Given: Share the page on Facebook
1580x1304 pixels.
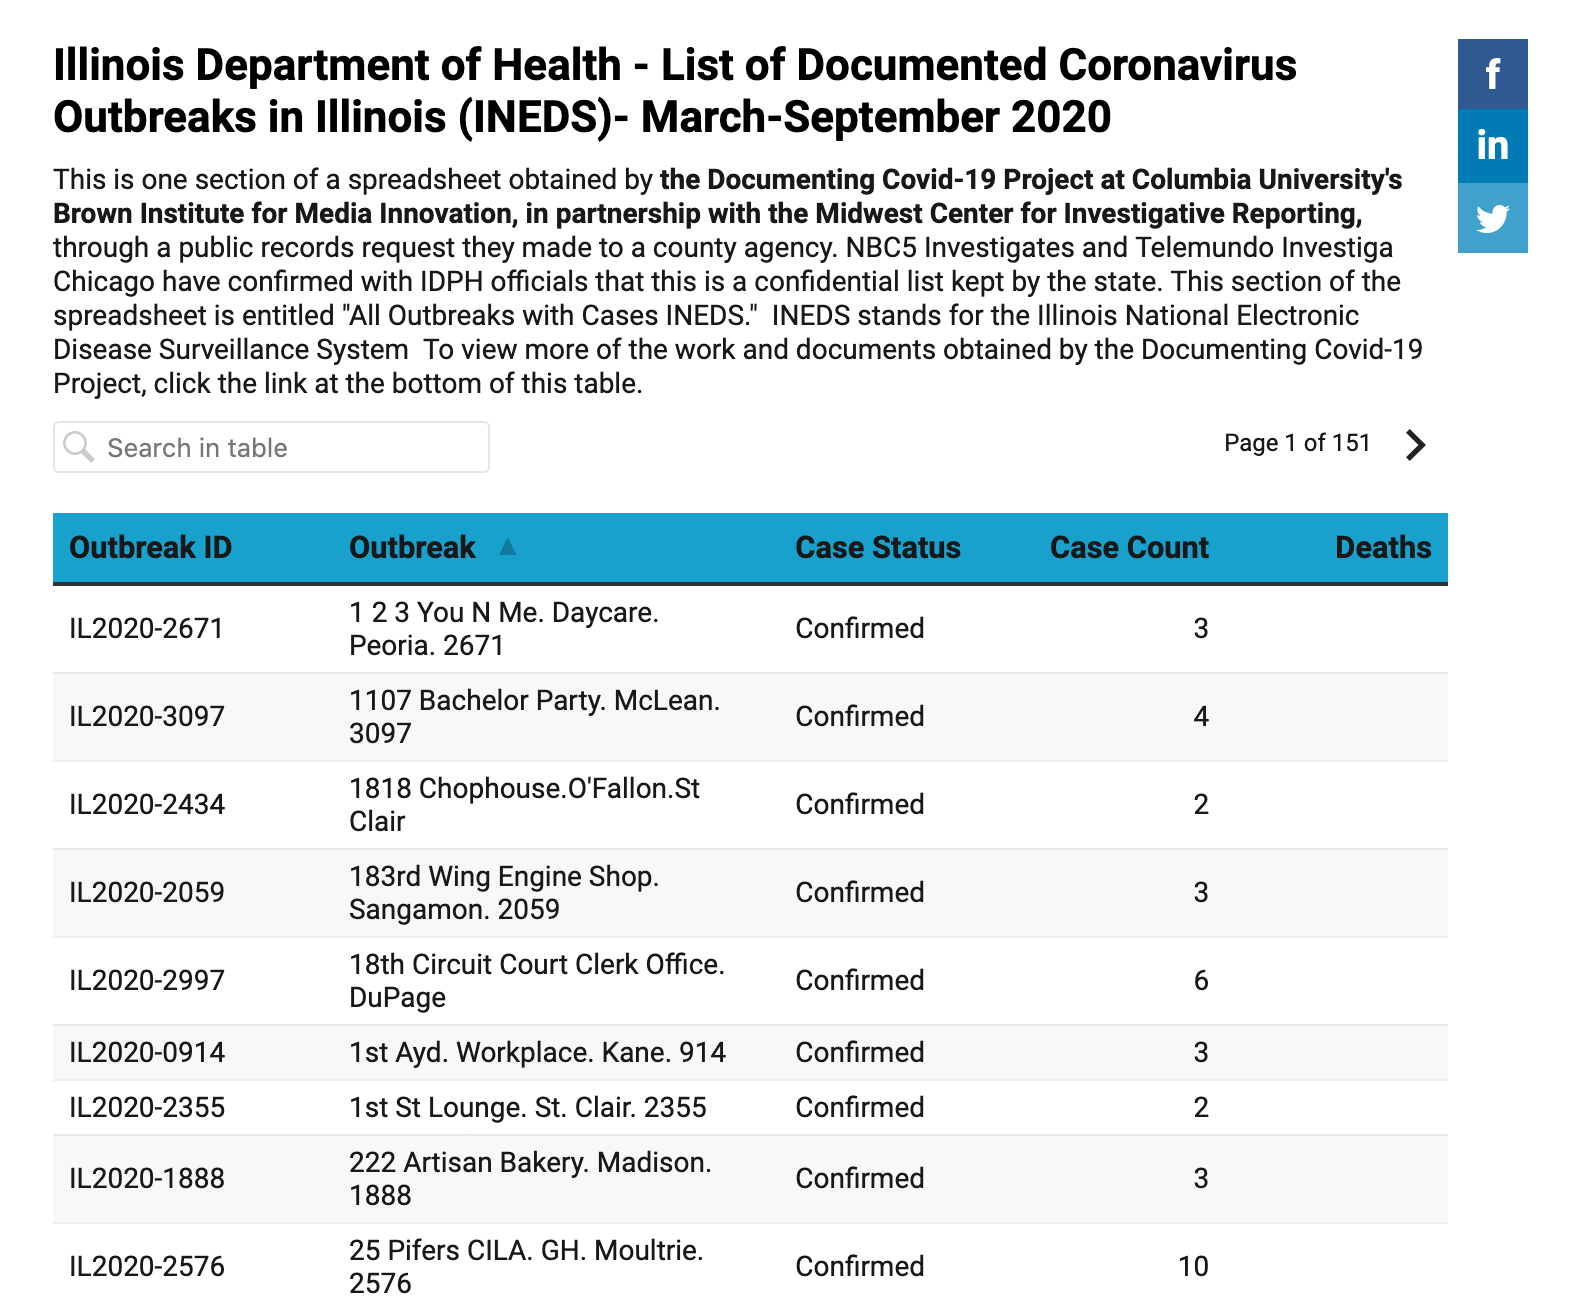Looking at the screenshot, I should tap(1492, 74).
